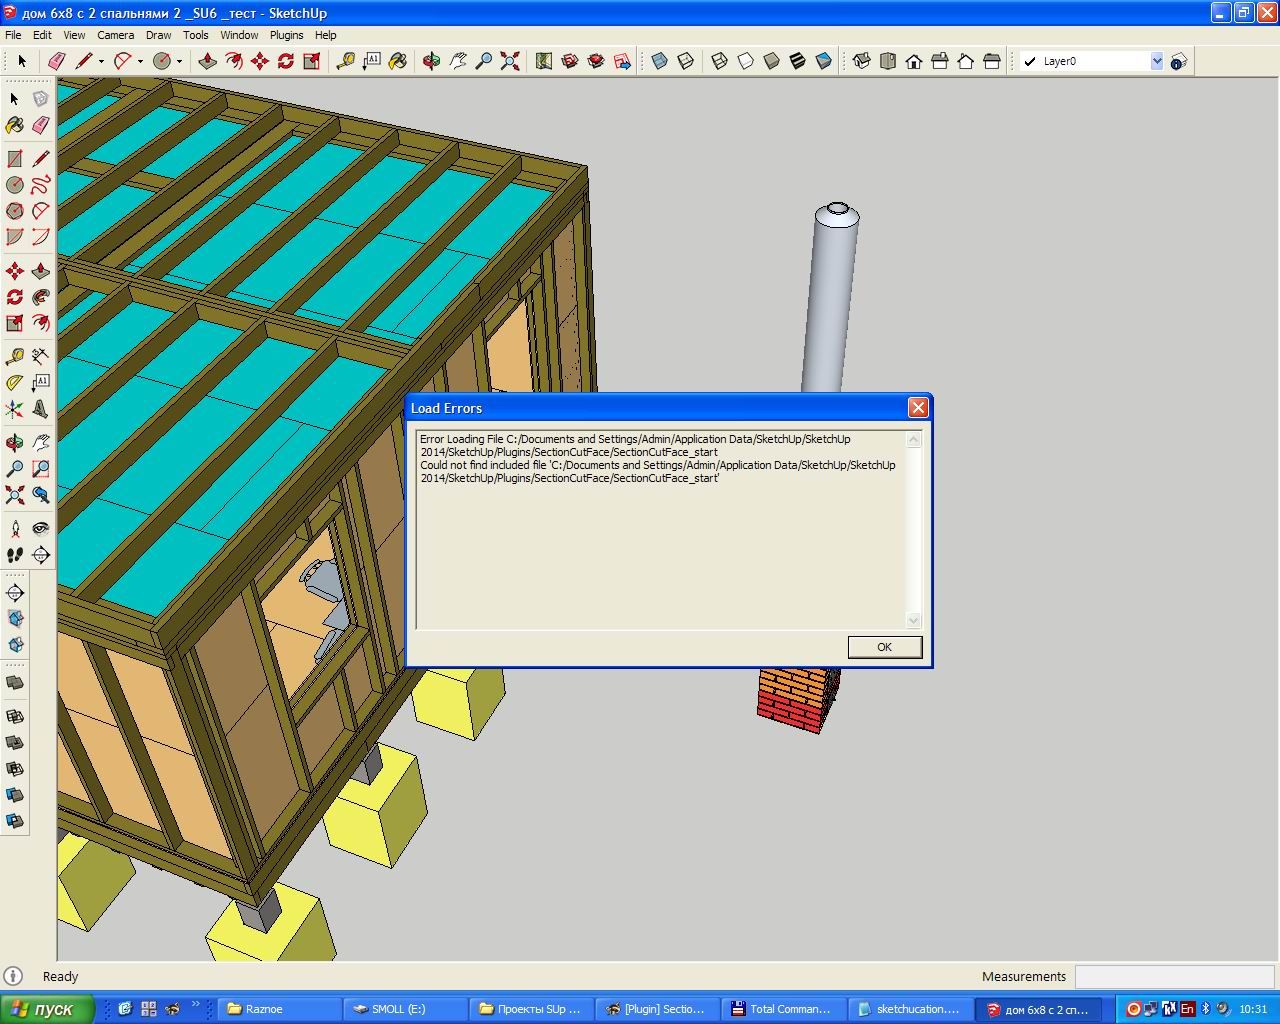Viewport: 1280px width, 1024px height.
Task: Expand the arrow beside the Line tool
Action: (x=101, y=61)
